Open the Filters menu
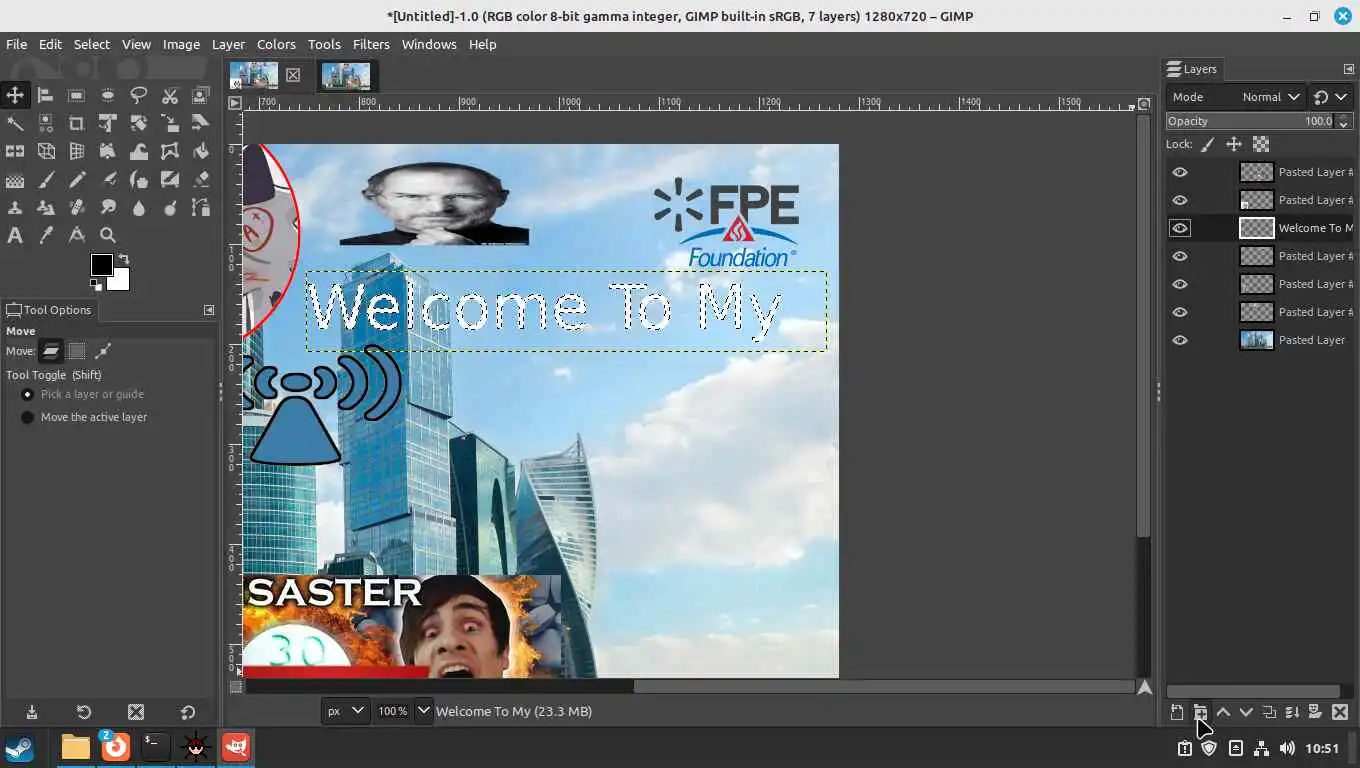The height and width of the screenshot is (768, 1360). coord(371,44)
